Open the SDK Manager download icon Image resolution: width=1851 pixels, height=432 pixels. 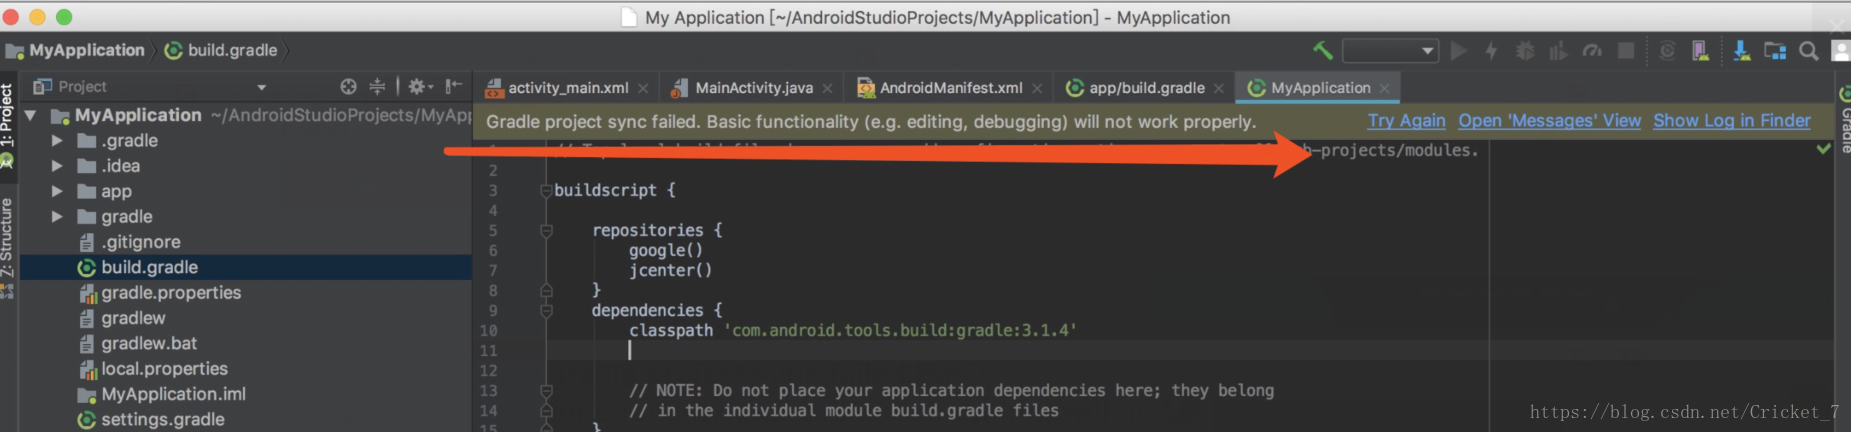(x=1741, y=50)
